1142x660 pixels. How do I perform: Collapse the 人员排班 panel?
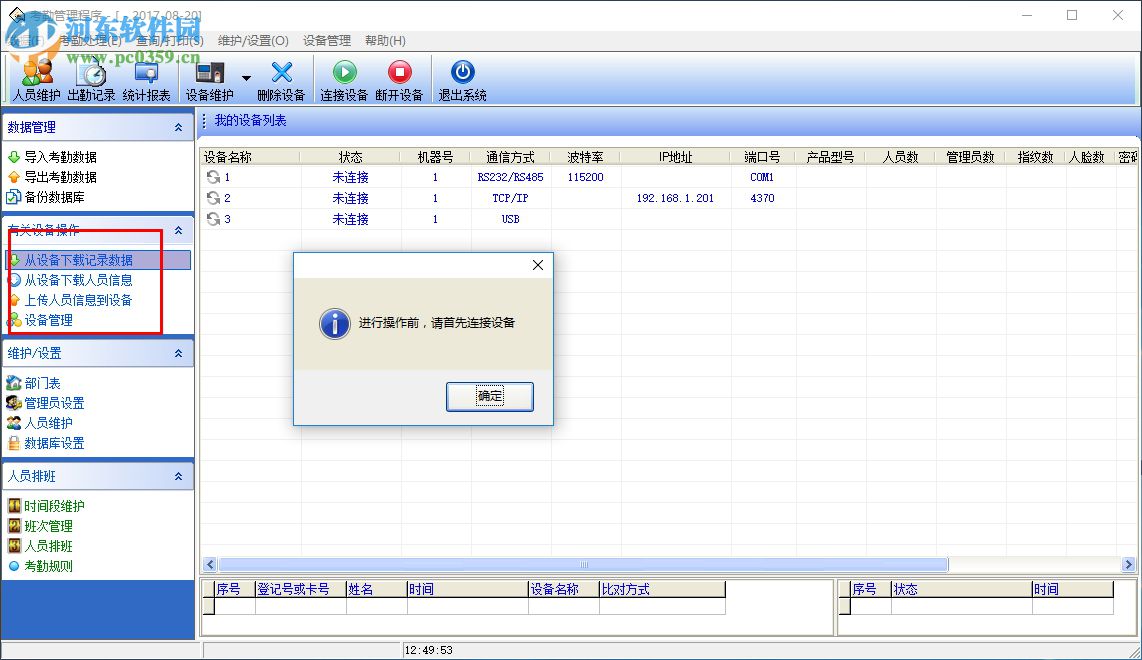tap(180, 475)
